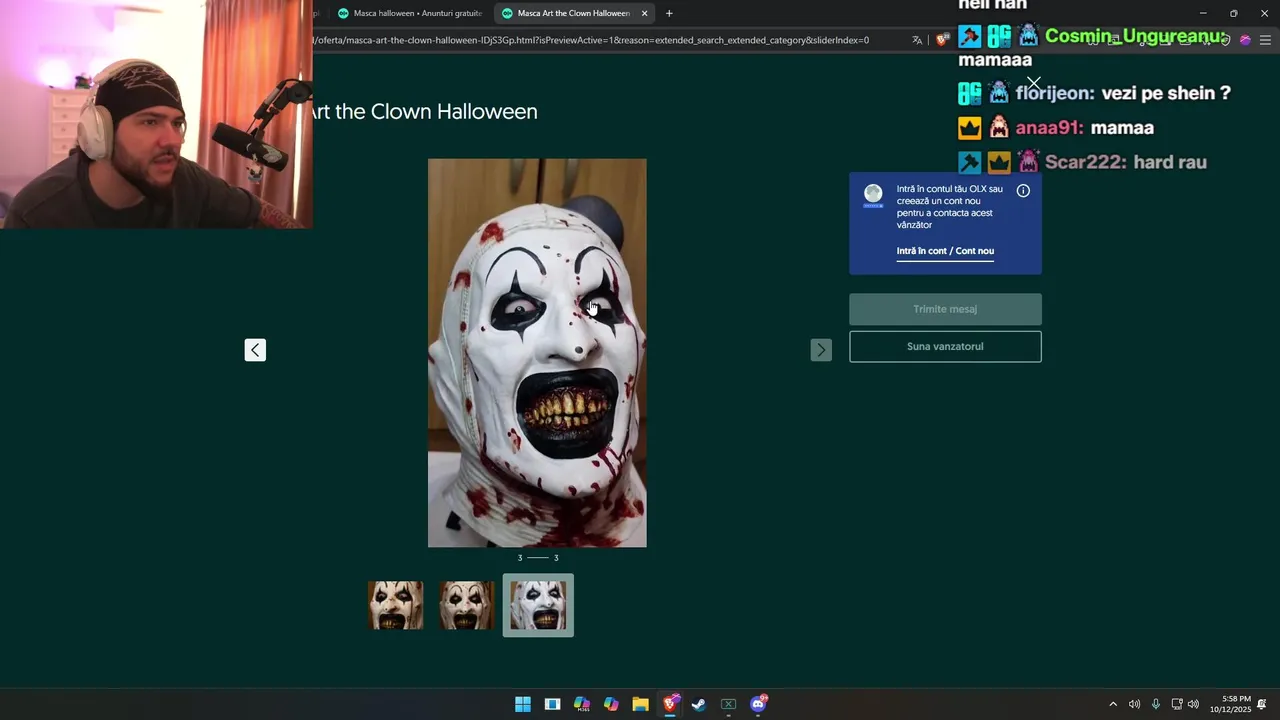Click the notification bell in the taskbar
The image size is (1280, 720).
point(1262,704)
